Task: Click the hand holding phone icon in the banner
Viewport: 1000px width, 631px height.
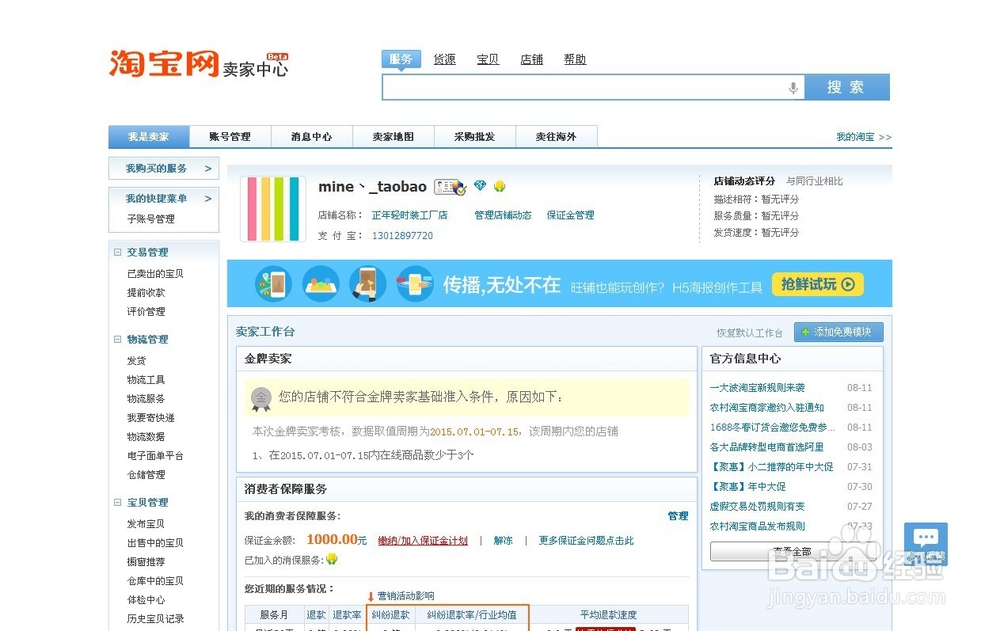Action: coord(367,284)
